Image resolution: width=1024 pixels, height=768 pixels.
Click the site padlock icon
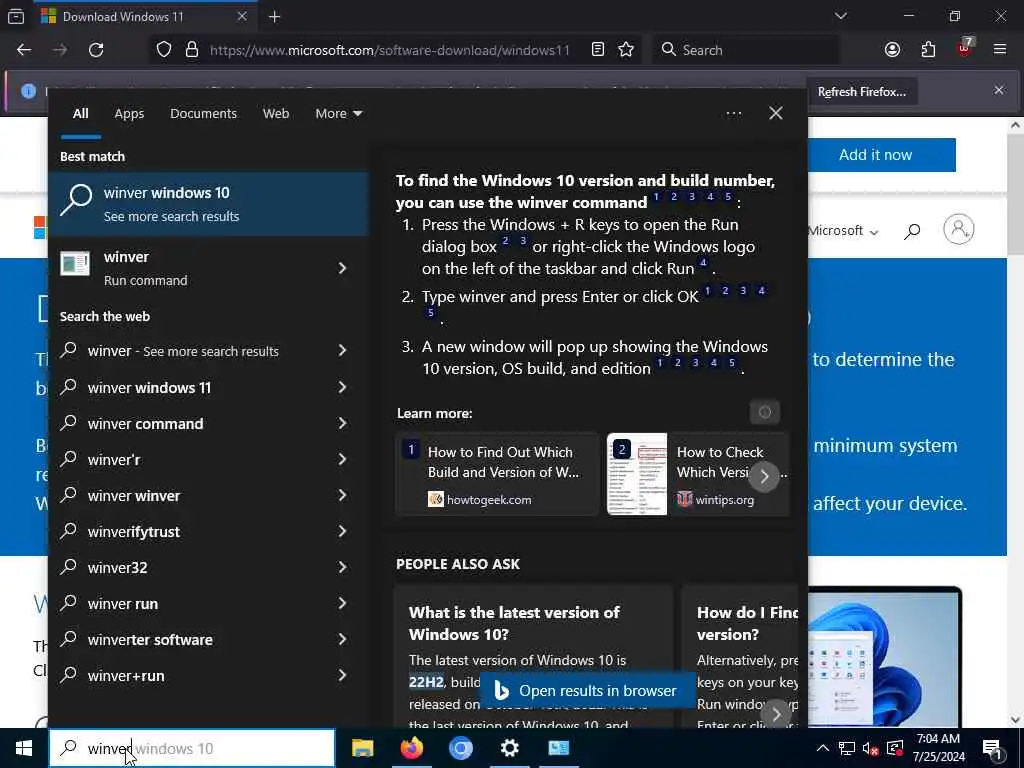tap(191, 50)
